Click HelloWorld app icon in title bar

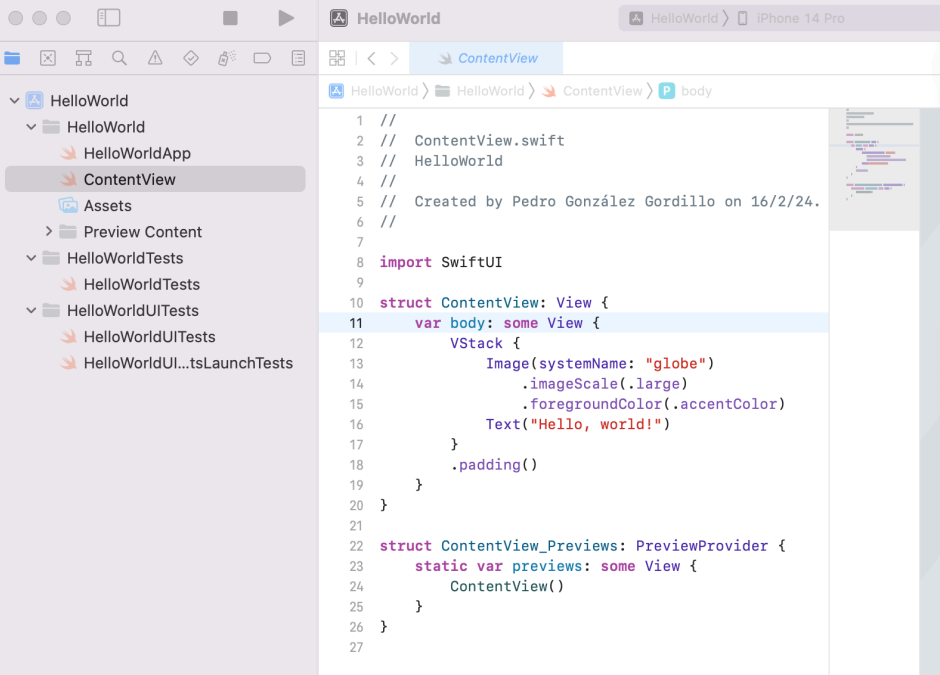339,19
